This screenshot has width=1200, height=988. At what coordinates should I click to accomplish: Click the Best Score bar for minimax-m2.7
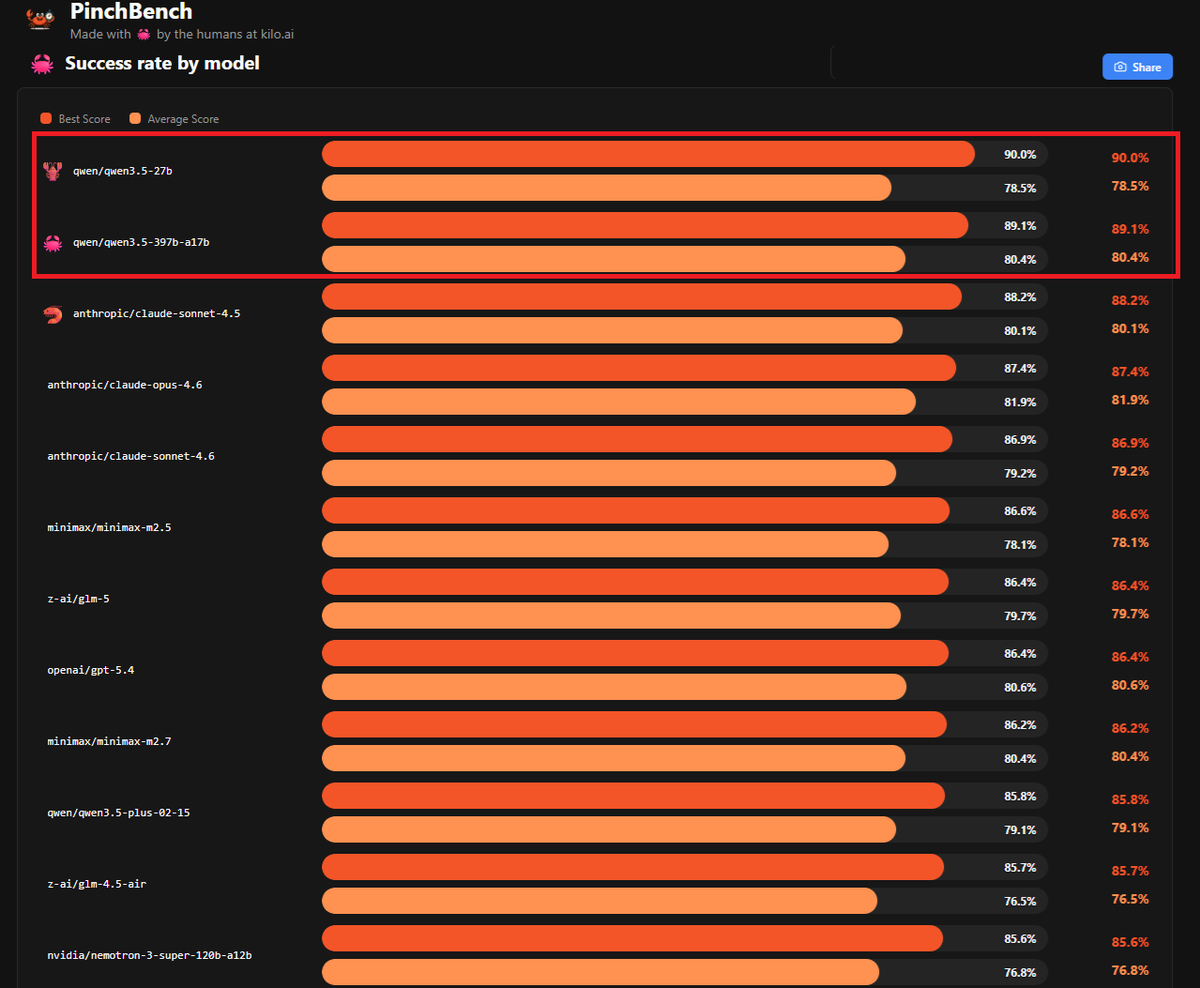coord(634,724)
